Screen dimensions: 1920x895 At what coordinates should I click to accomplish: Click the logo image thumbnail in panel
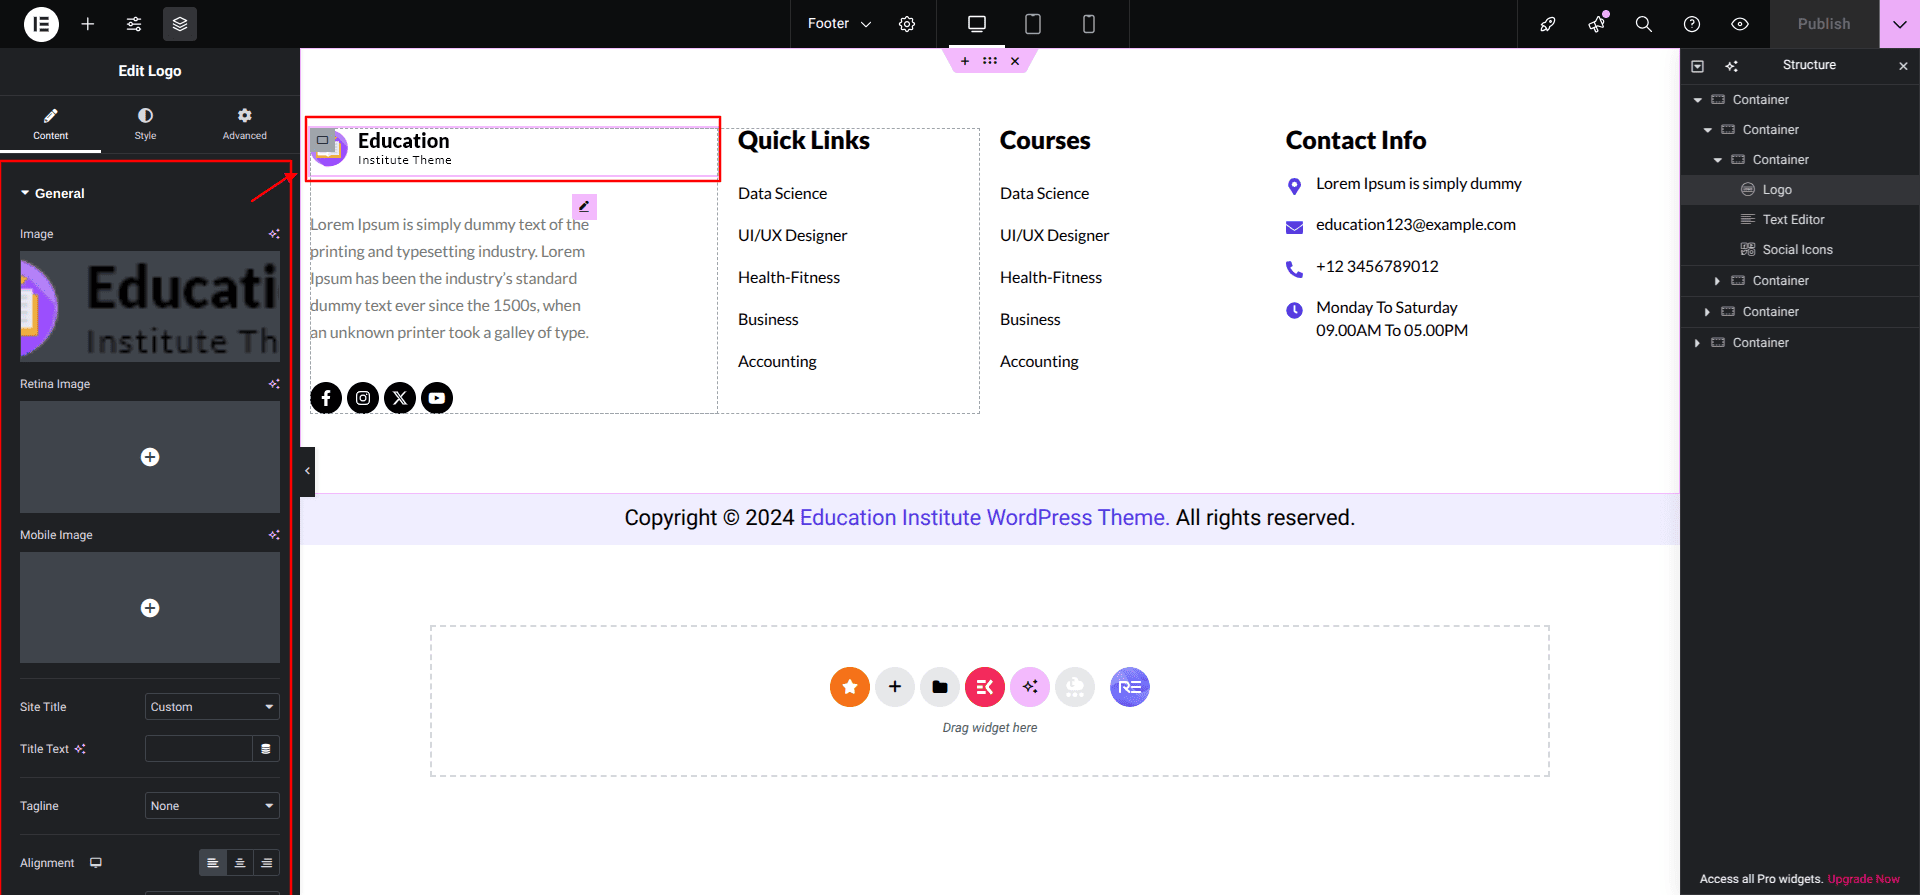point(150,306)
